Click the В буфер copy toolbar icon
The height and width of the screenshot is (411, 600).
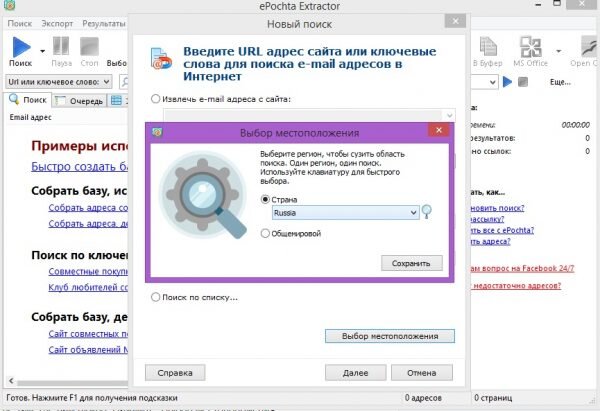pos(488,47)
